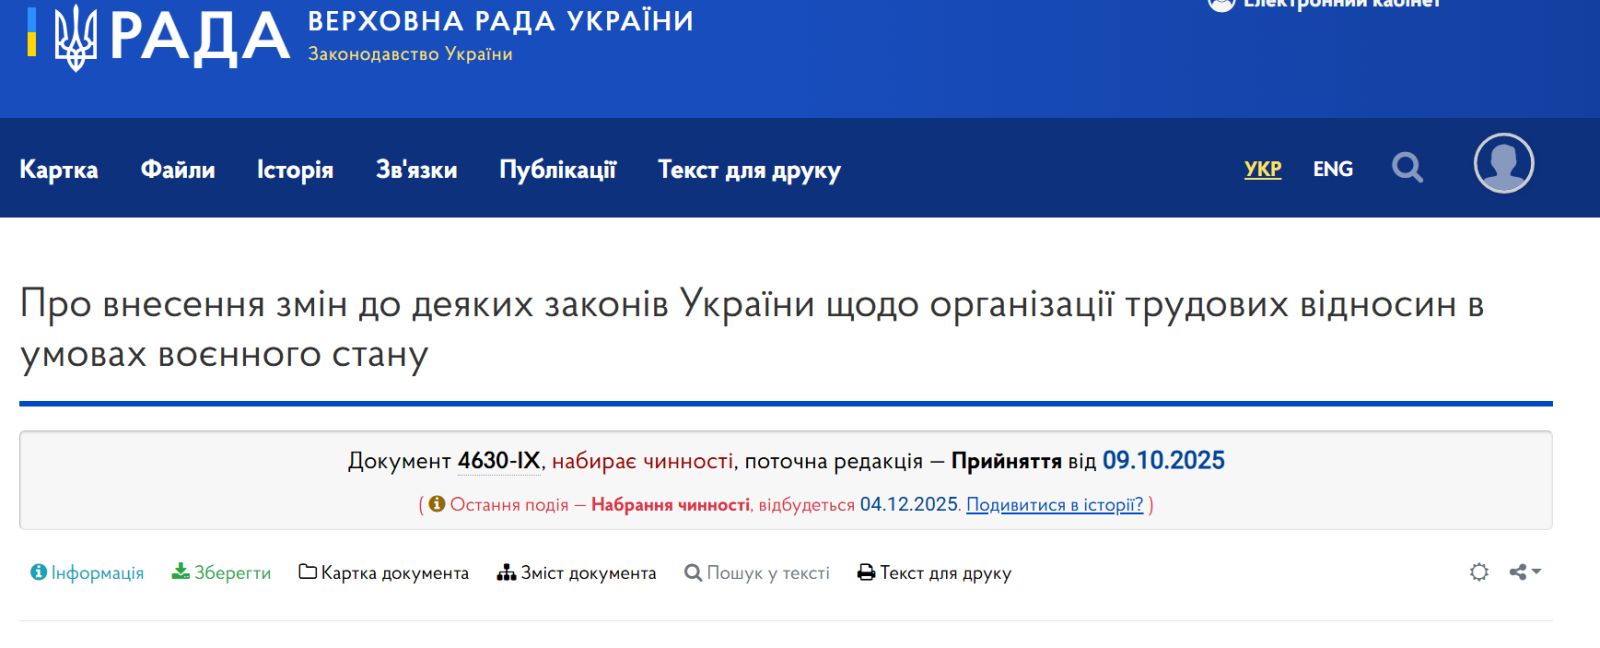
Task: Open the share icon dropdown
Action: pos(1524,572)
